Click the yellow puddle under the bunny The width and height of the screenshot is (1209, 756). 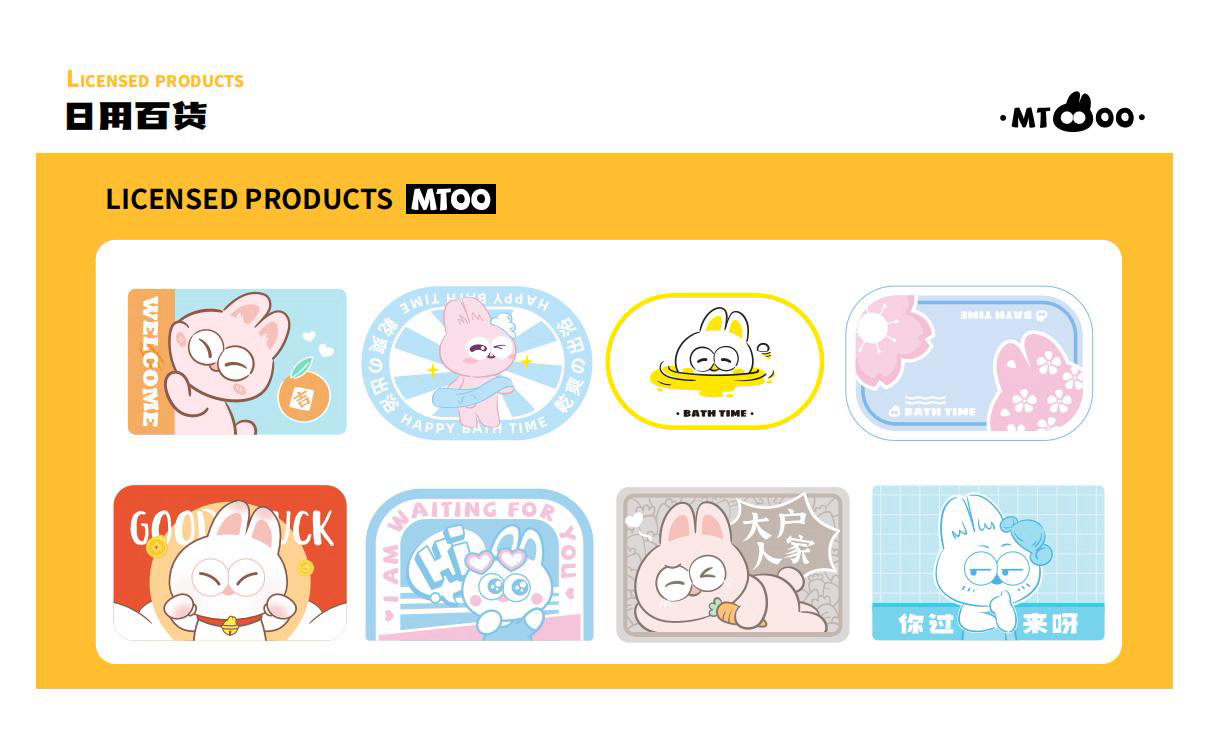[x=712, y=378]
